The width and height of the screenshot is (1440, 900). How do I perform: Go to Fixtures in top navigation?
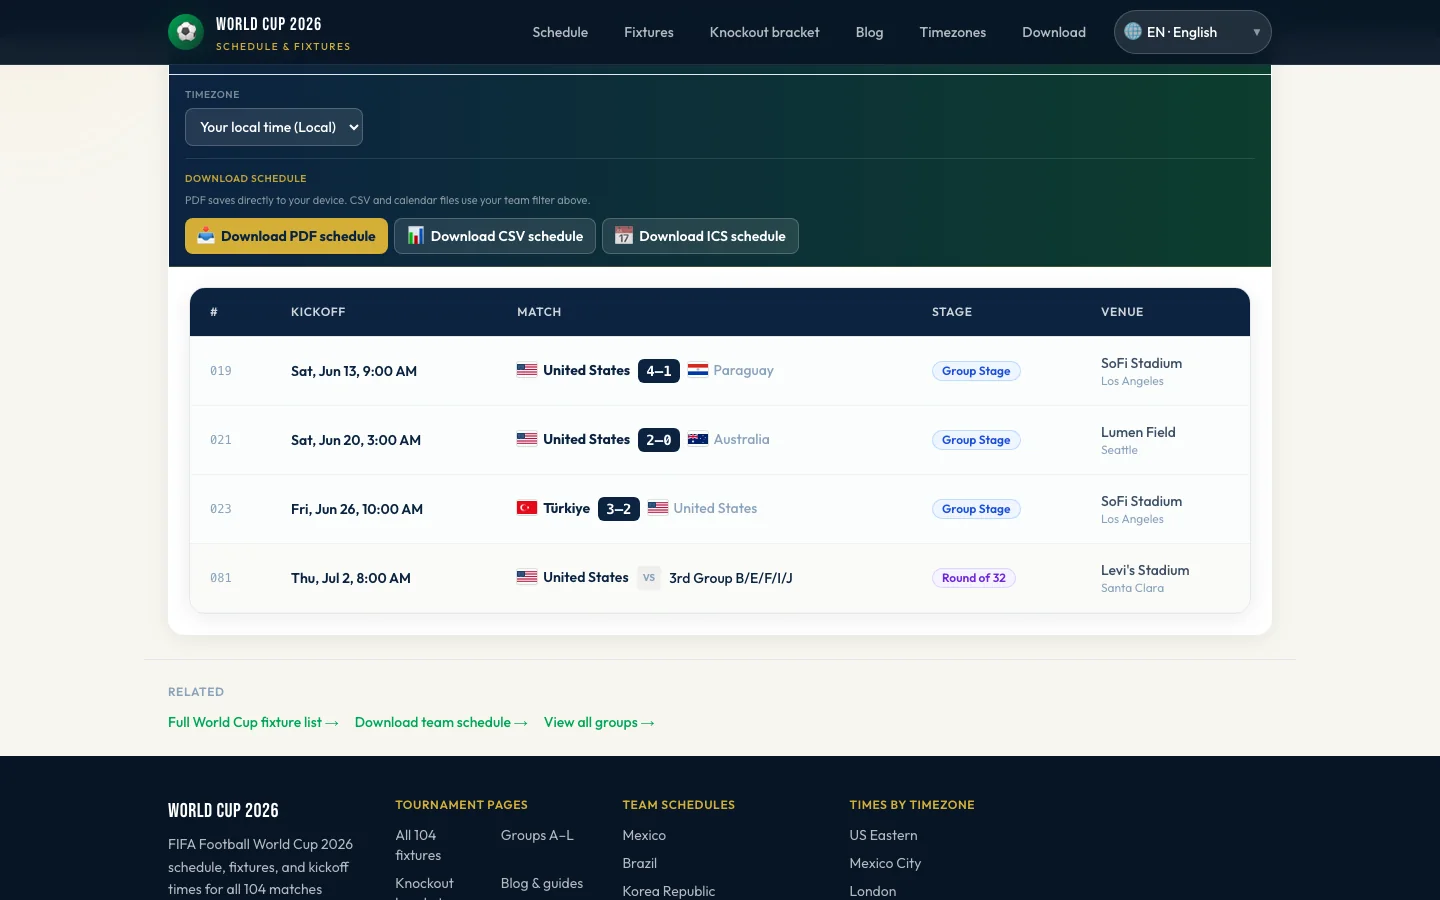[x=649, y=32]
